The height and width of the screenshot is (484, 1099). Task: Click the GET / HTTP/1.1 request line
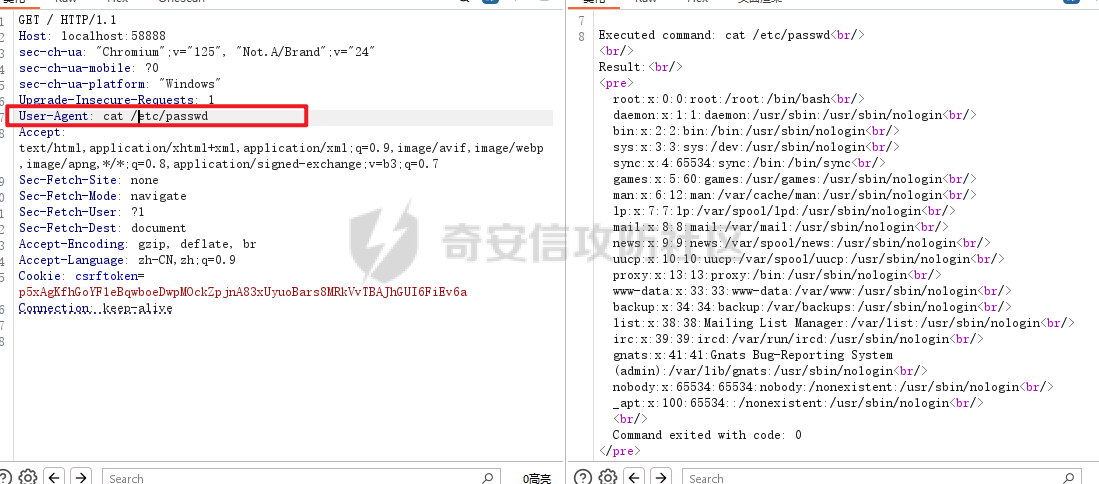click(68, 20)
